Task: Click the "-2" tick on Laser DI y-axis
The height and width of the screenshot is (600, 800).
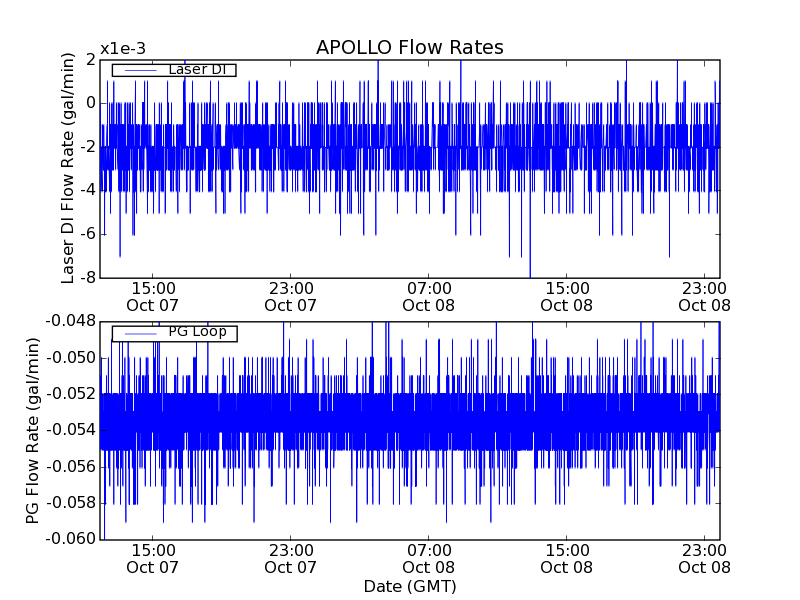Action: pyautogui.click(x=87, y=147)
